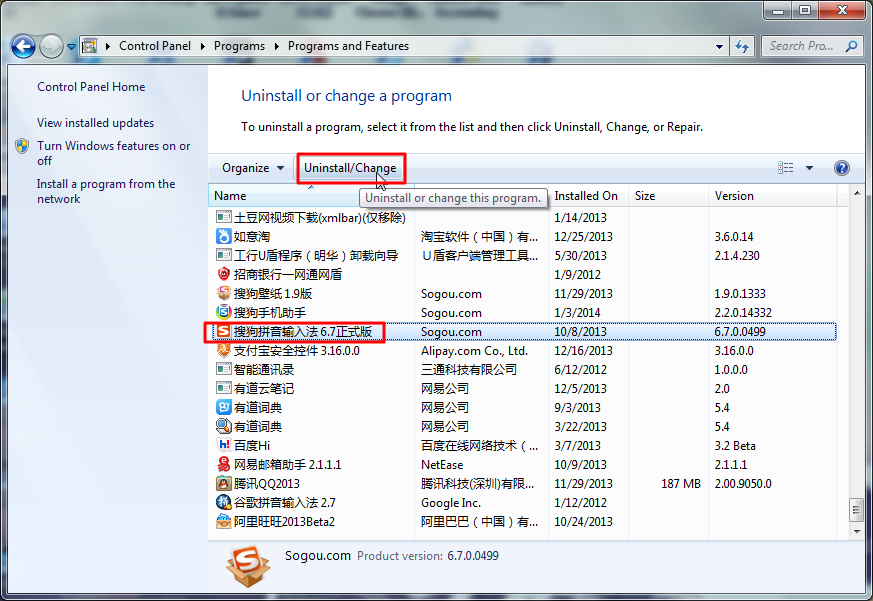Click the blue help question icon
Screen dimensions: 873x601
point(842,168)
